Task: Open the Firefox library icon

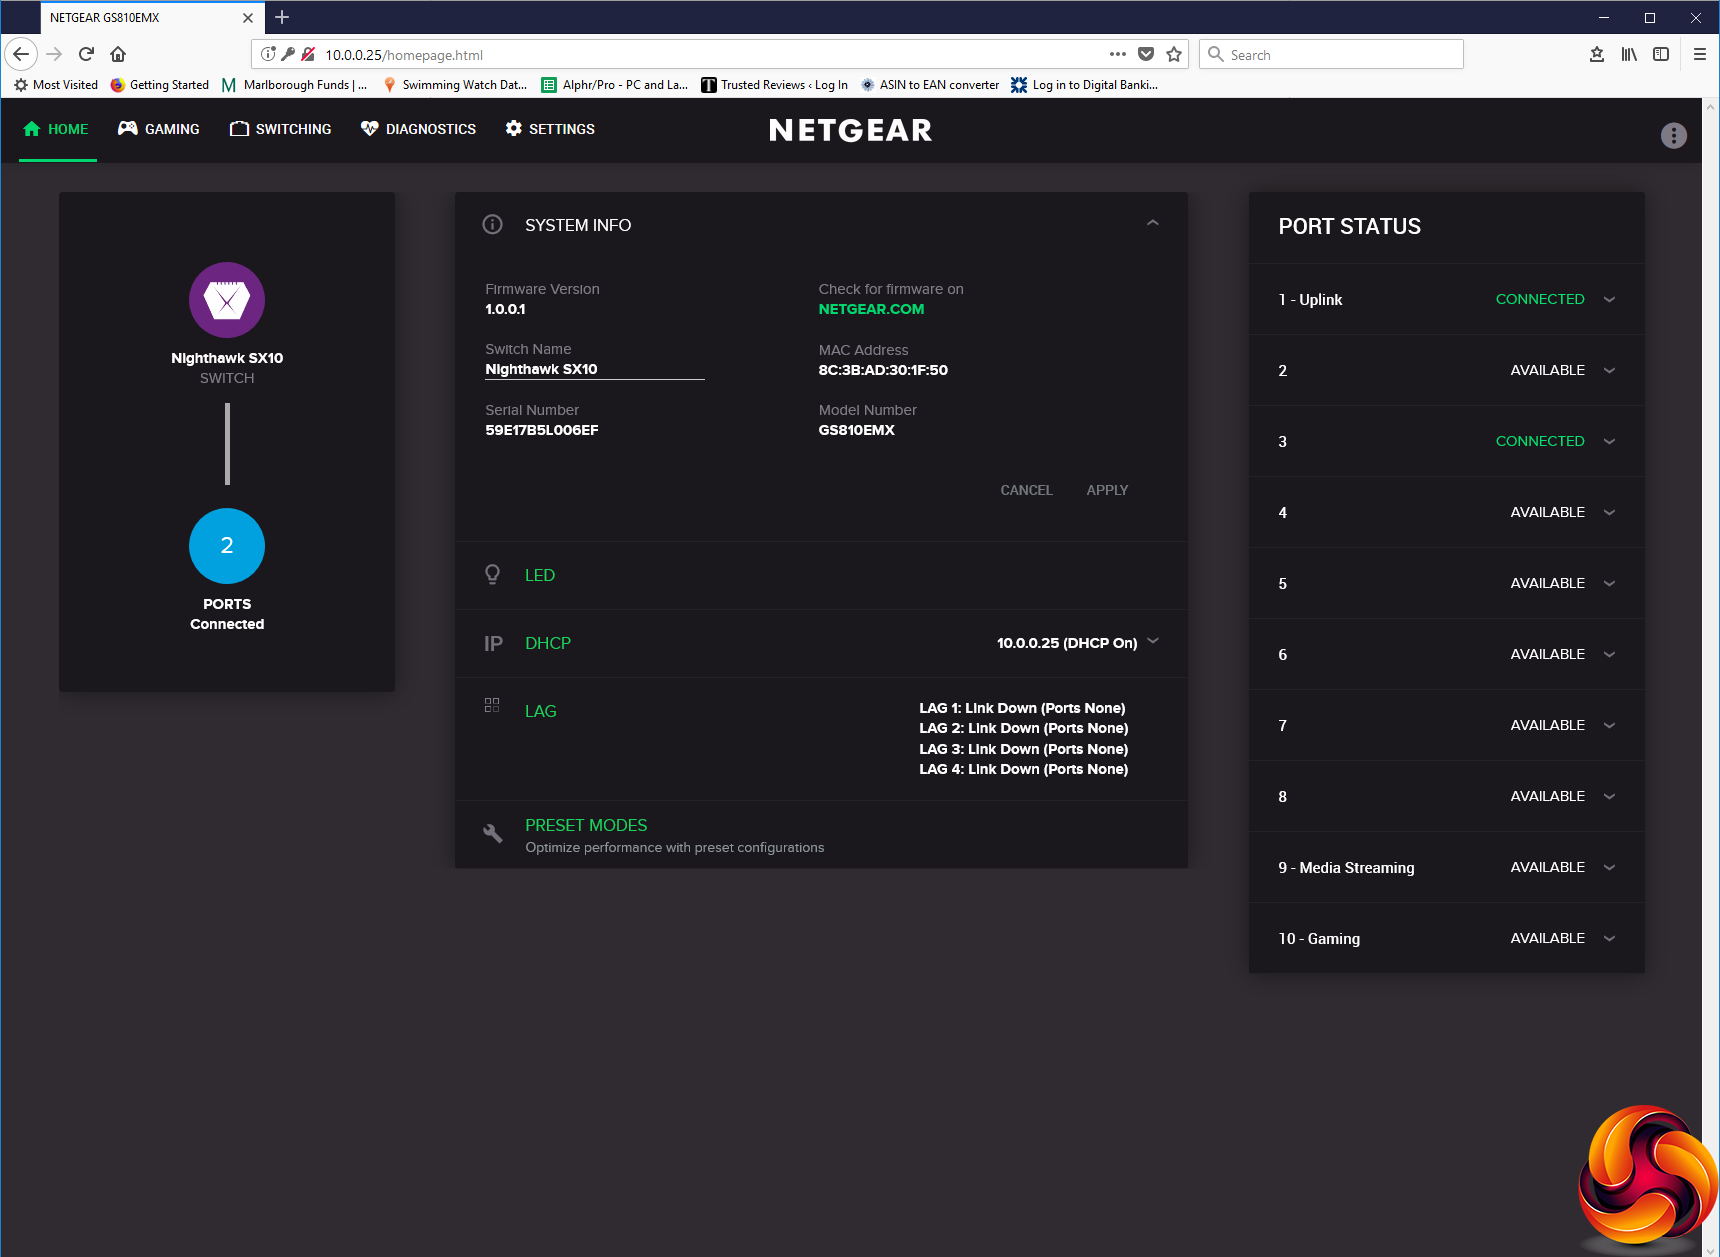Action: tap(1629, 54)
